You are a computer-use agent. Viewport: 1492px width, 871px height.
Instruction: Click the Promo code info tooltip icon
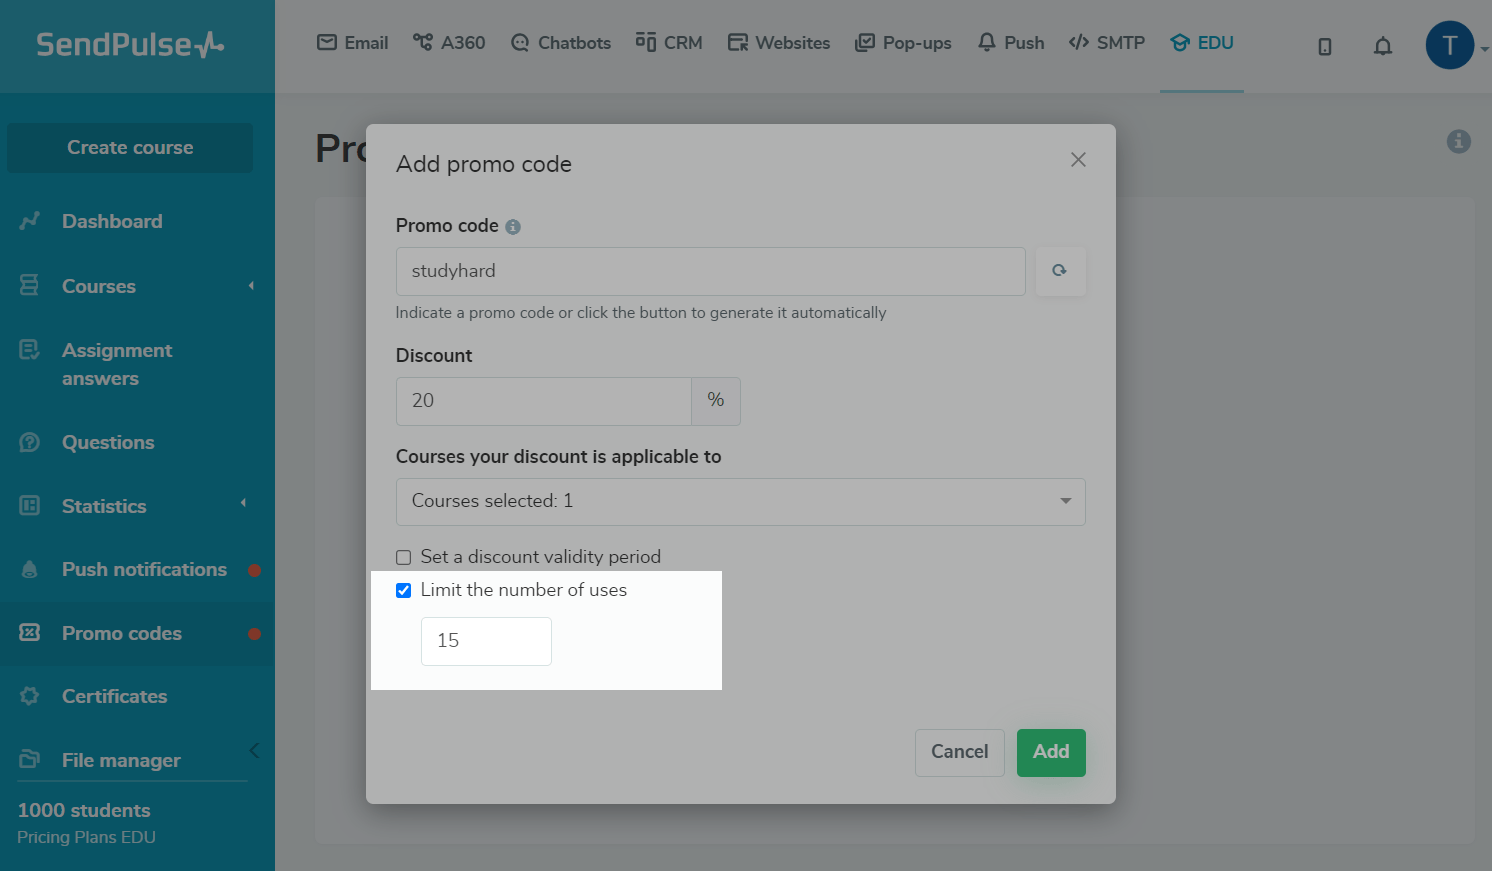pyautogui.click(x=514, y=226)
